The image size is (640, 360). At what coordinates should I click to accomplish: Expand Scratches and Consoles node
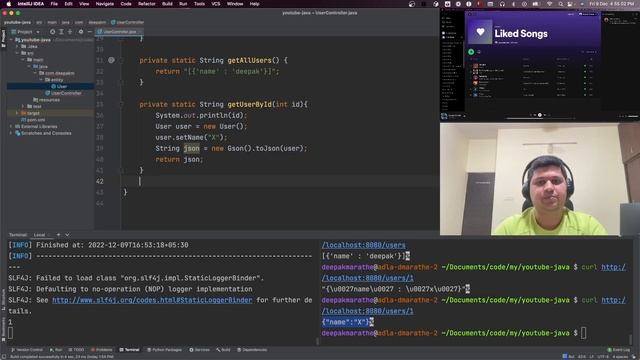point(11,133)
